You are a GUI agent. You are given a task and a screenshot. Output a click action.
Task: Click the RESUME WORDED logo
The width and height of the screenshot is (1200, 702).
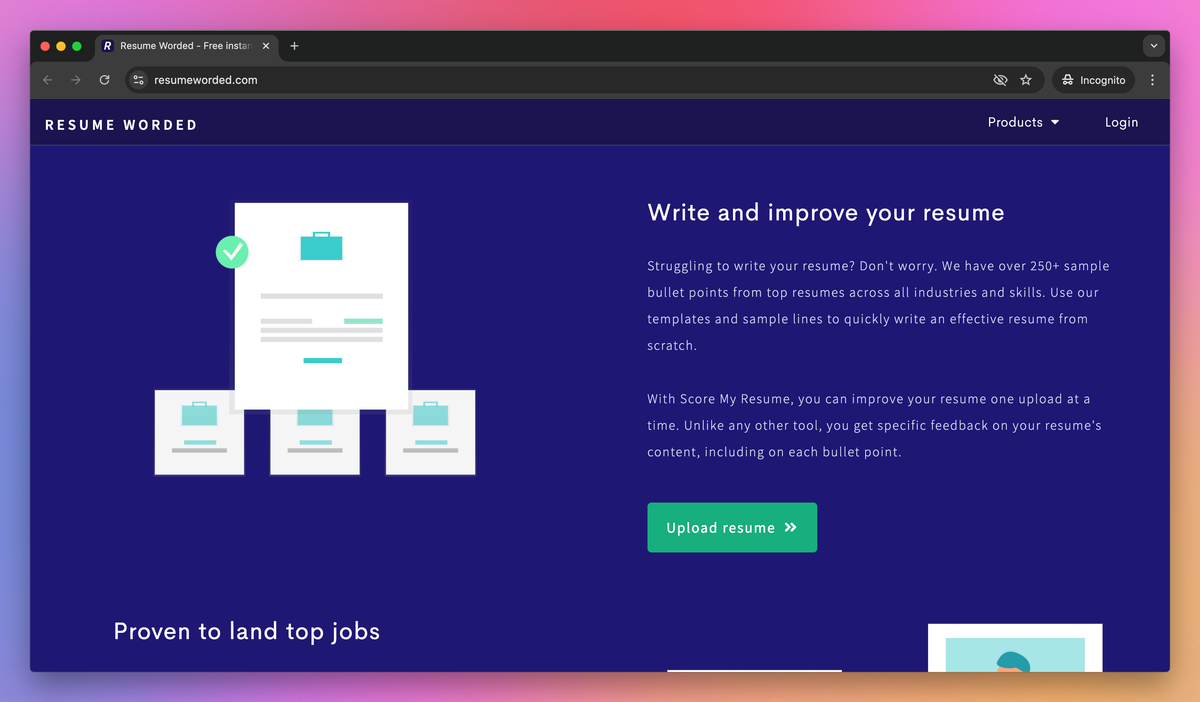[121, 125]
